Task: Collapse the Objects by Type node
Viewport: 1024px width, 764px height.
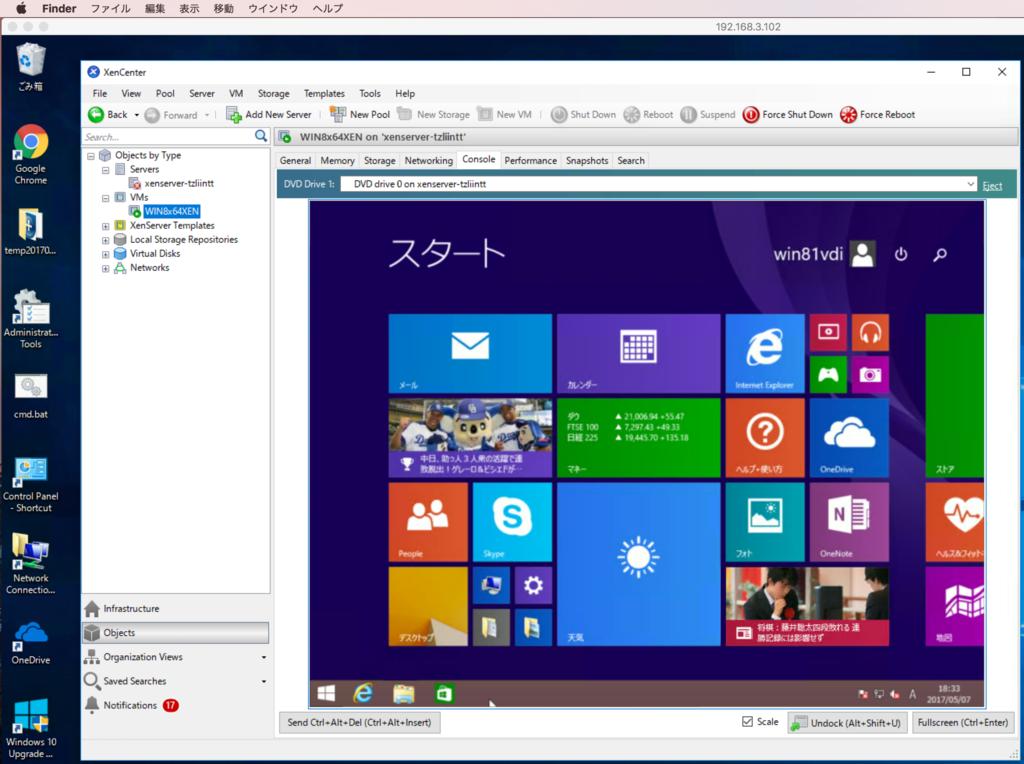Action: point(91,156)
